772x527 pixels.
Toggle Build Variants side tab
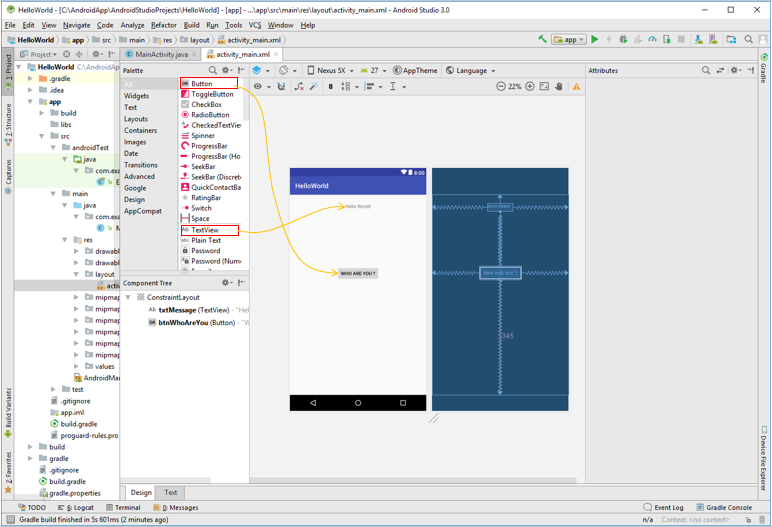click(8, 412)
